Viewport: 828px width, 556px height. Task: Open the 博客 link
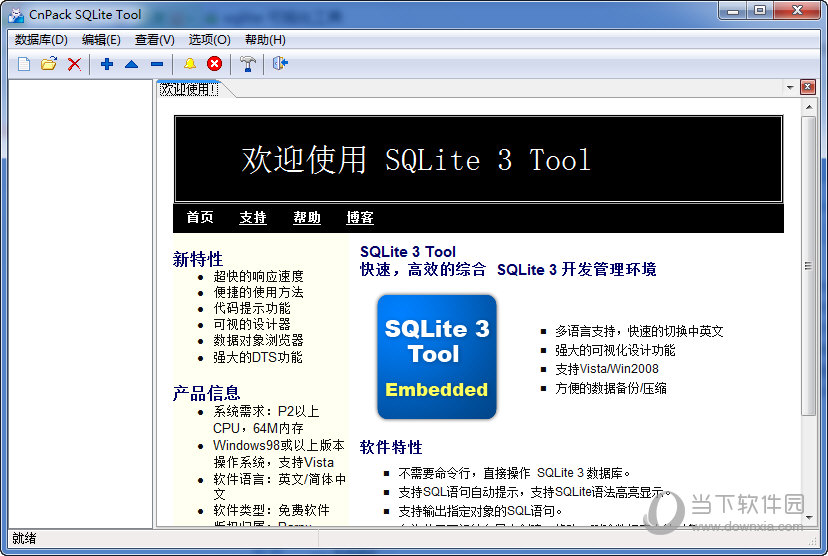(360, 217)
